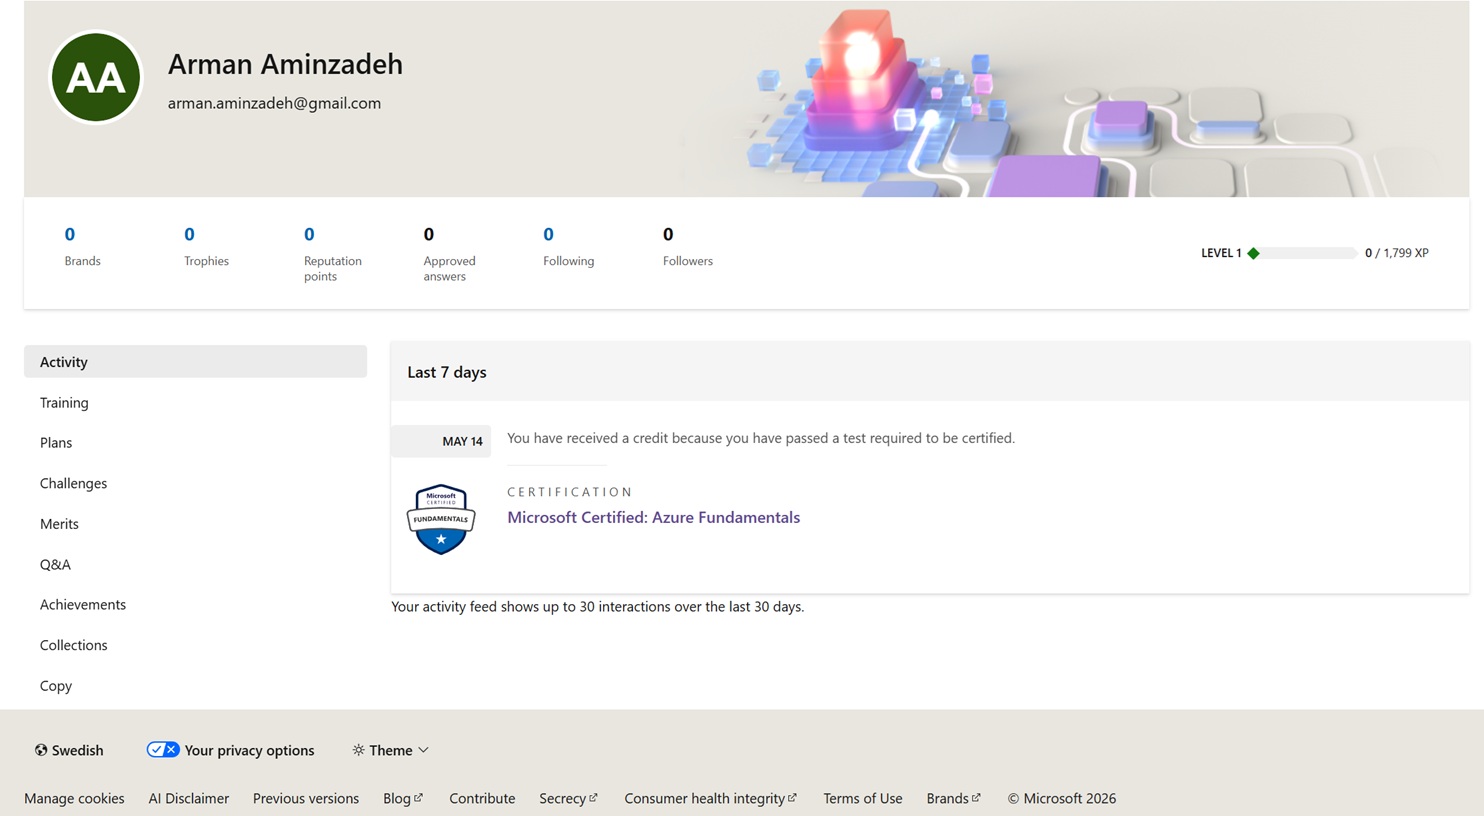Click the 0 Trophies stat

click(206, 246)
